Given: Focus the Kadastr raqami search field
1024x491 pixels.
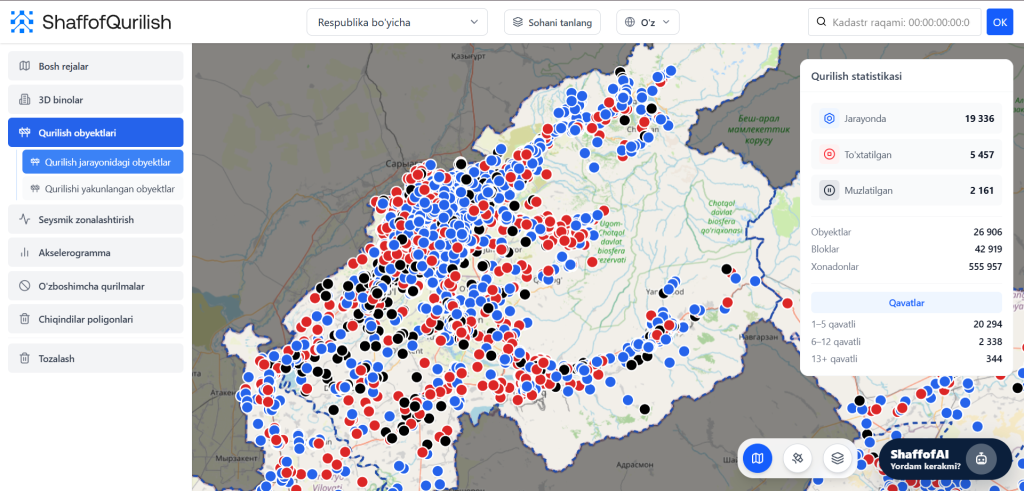Looking at the screenshot, I should (x=895, y=22).
